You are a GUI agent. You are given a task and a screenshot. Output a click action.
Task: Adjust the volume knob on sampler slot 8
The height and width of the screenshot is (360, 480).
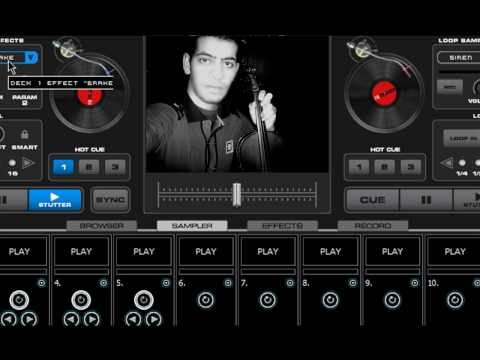click(330, 300)
